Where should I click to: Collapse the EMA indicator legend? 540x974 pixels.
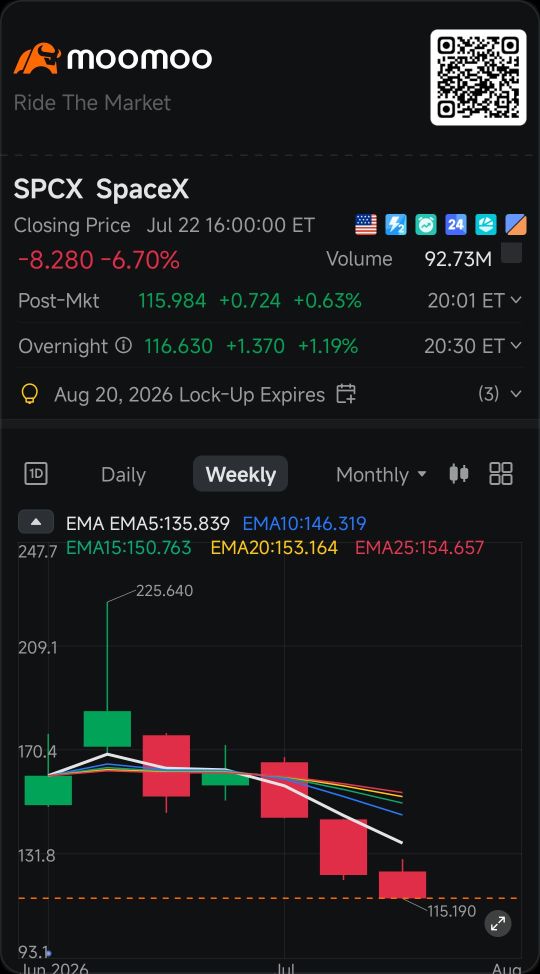(x=36, y=522)
